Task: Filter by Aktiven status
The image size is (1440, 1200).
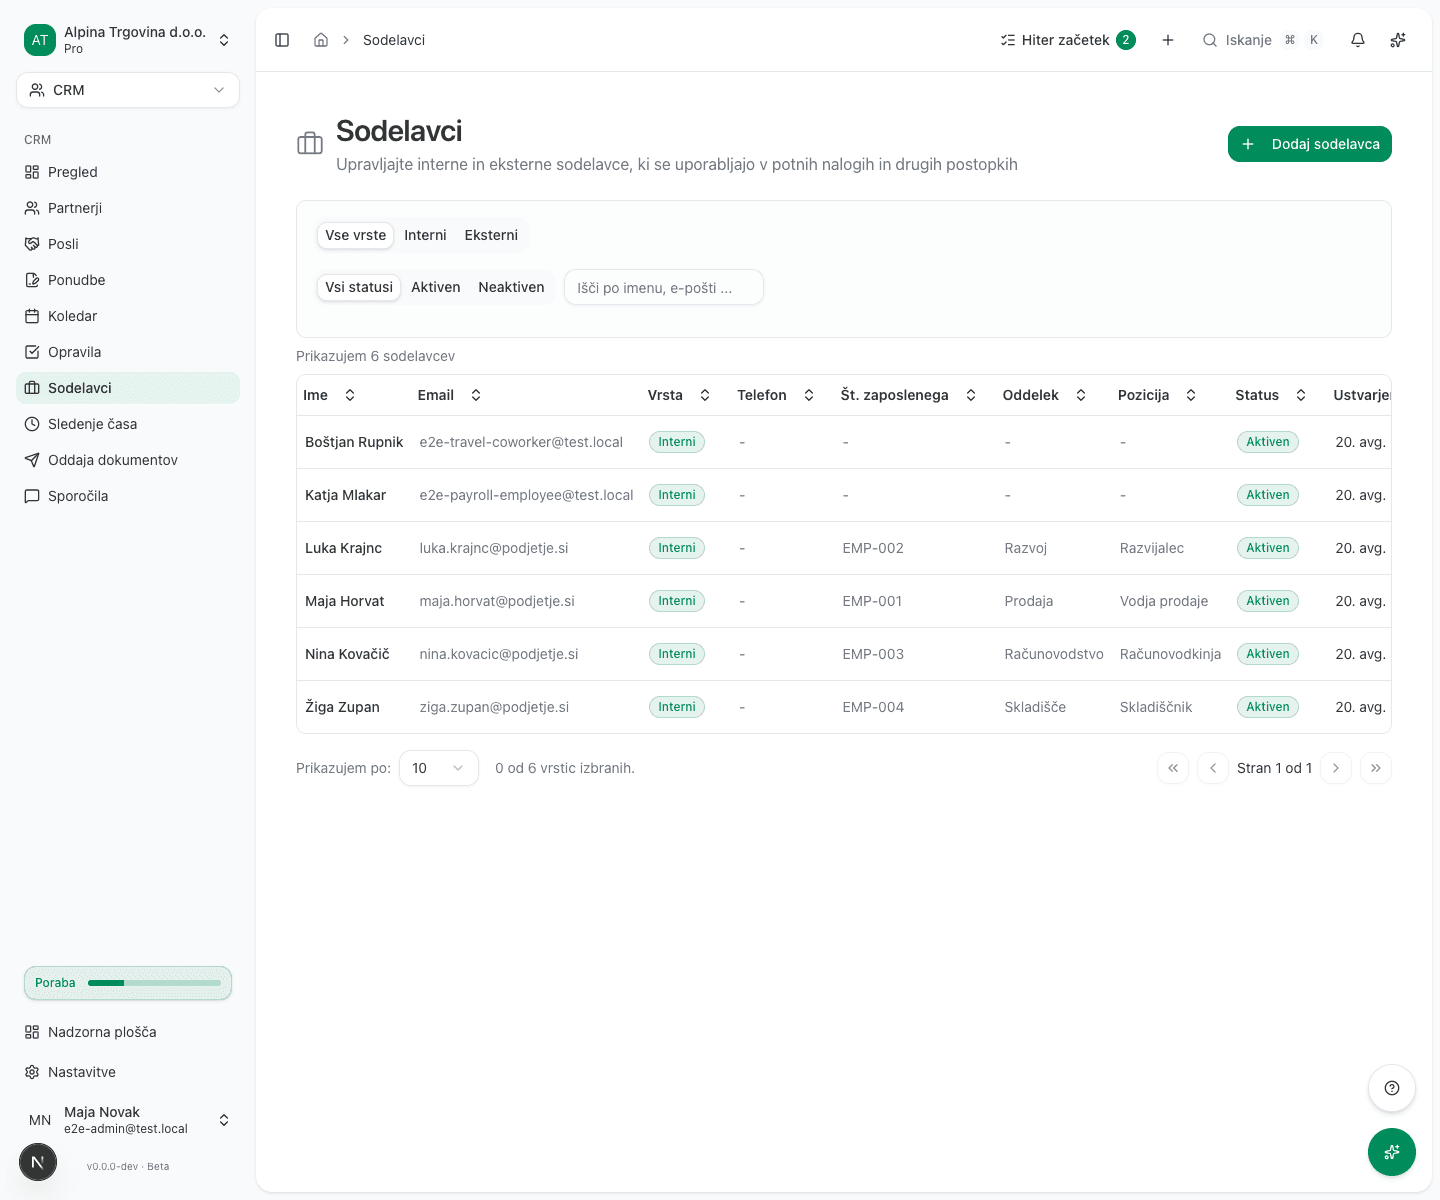Action: tap(436, 287)
